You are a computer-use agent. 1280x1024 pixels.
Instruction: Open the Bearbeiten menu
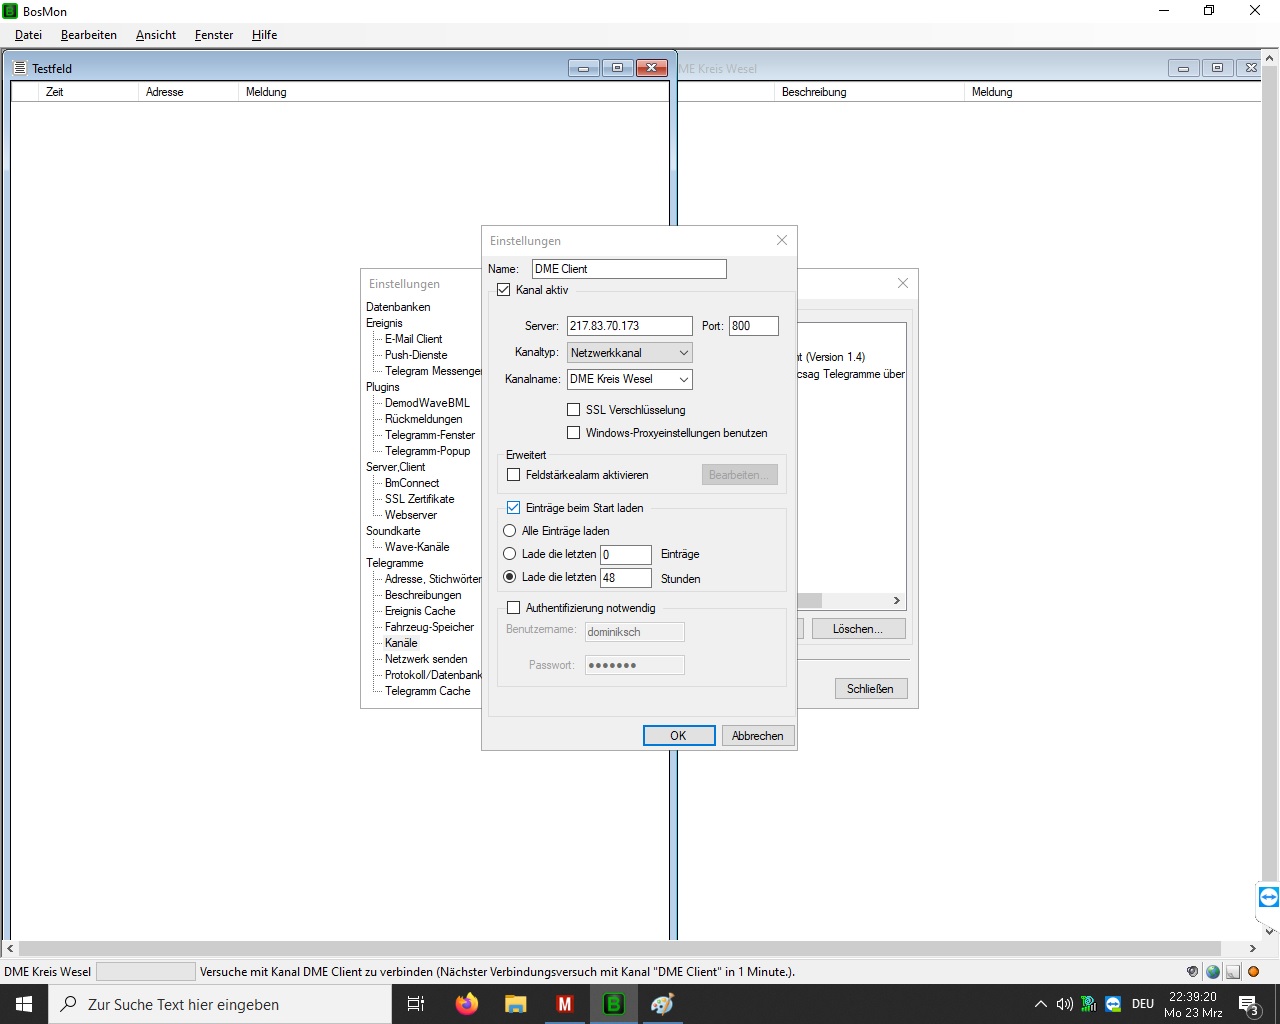[x=89, y=35]
